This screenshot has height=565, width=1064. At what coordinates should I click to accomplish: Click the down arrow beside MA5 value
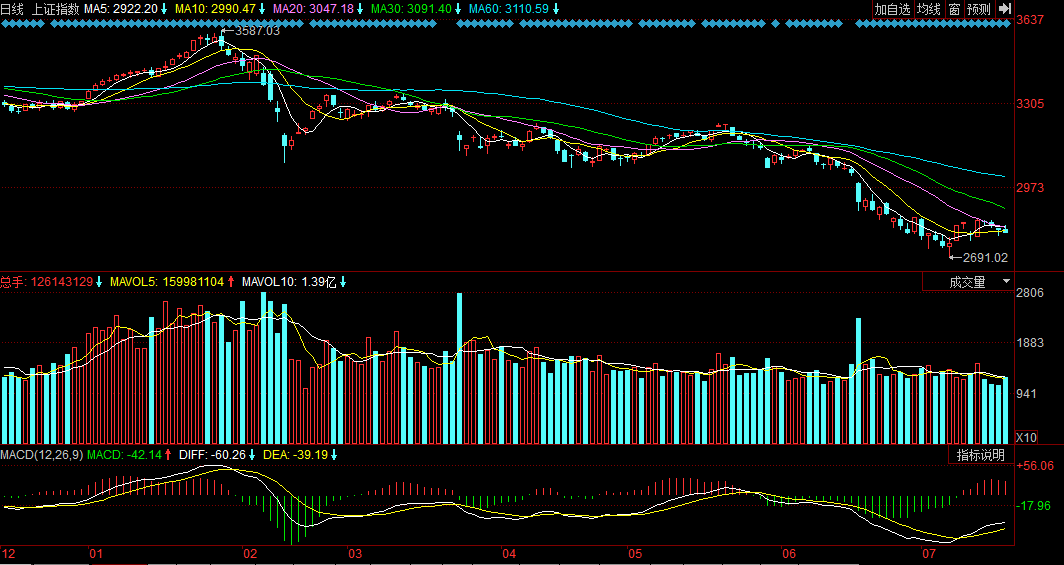point(165,9)
